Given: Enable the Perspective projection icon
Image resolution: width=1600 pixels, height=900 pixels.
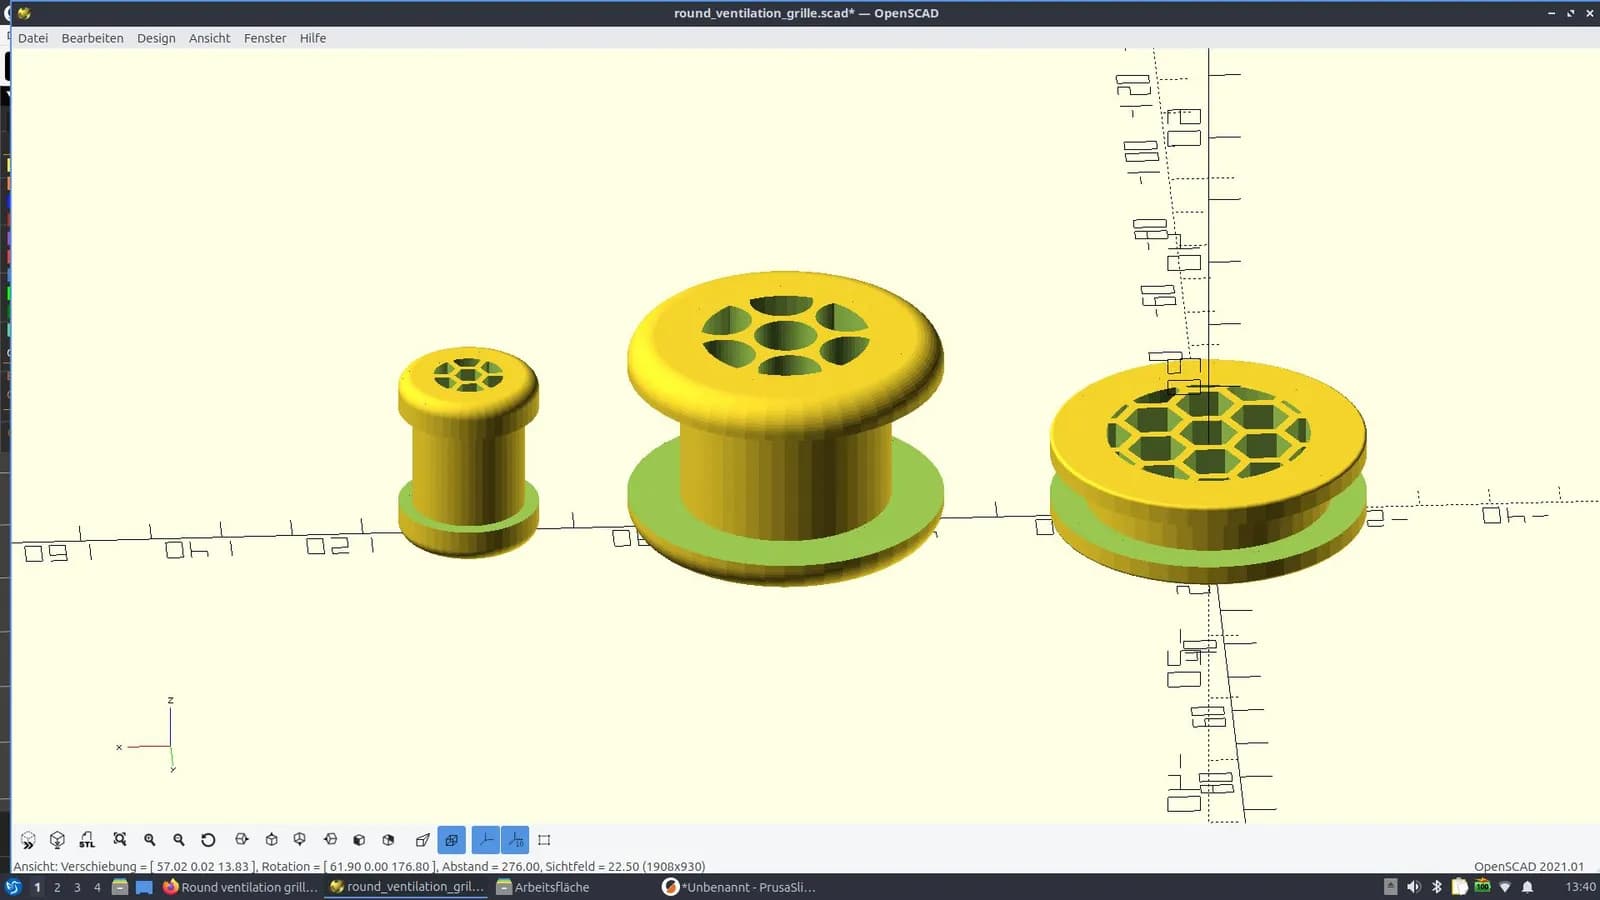Looking at the screenshot, I should click(x=422, y=840).
